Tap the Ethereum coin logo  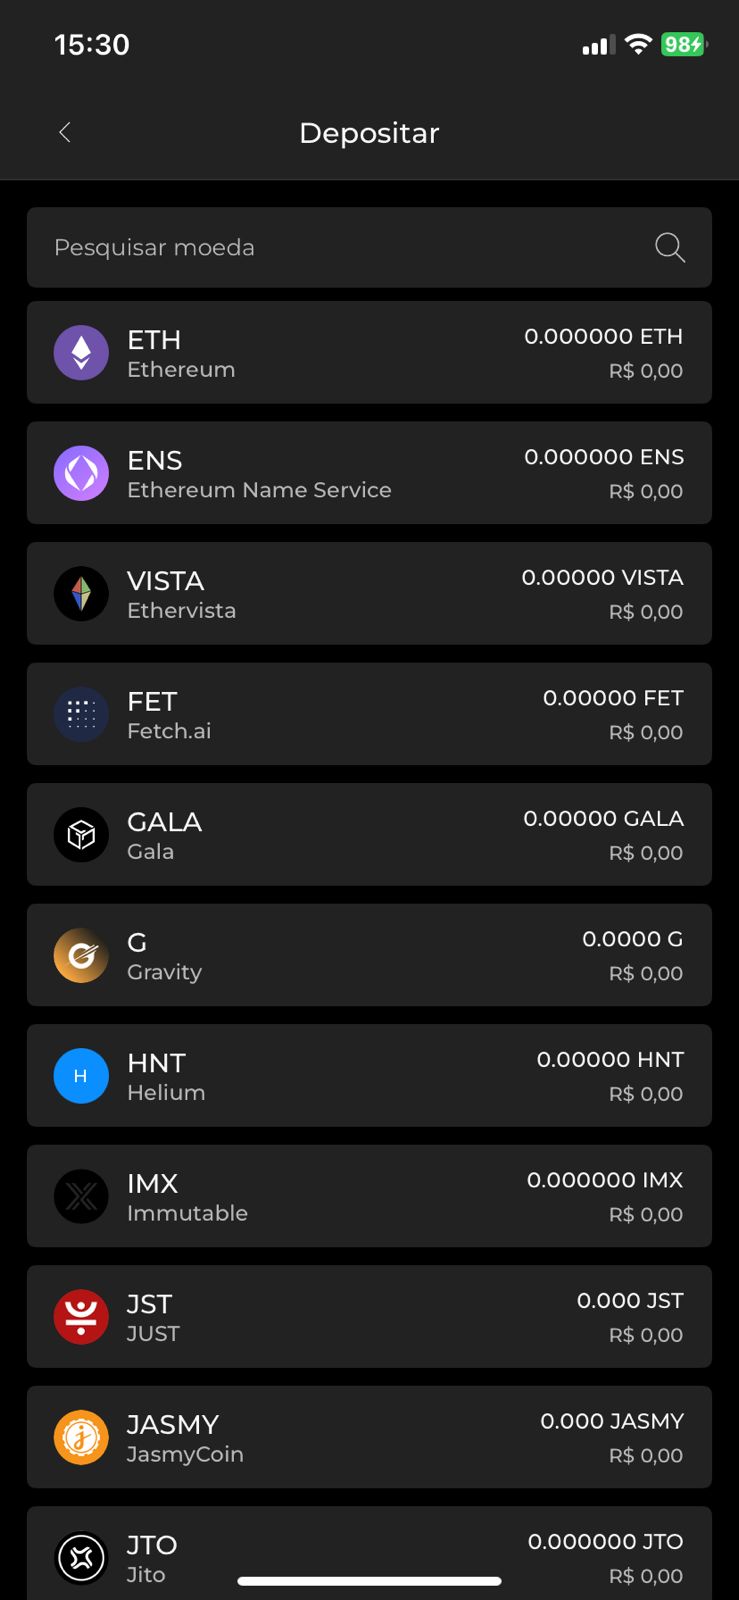[81, 353]
